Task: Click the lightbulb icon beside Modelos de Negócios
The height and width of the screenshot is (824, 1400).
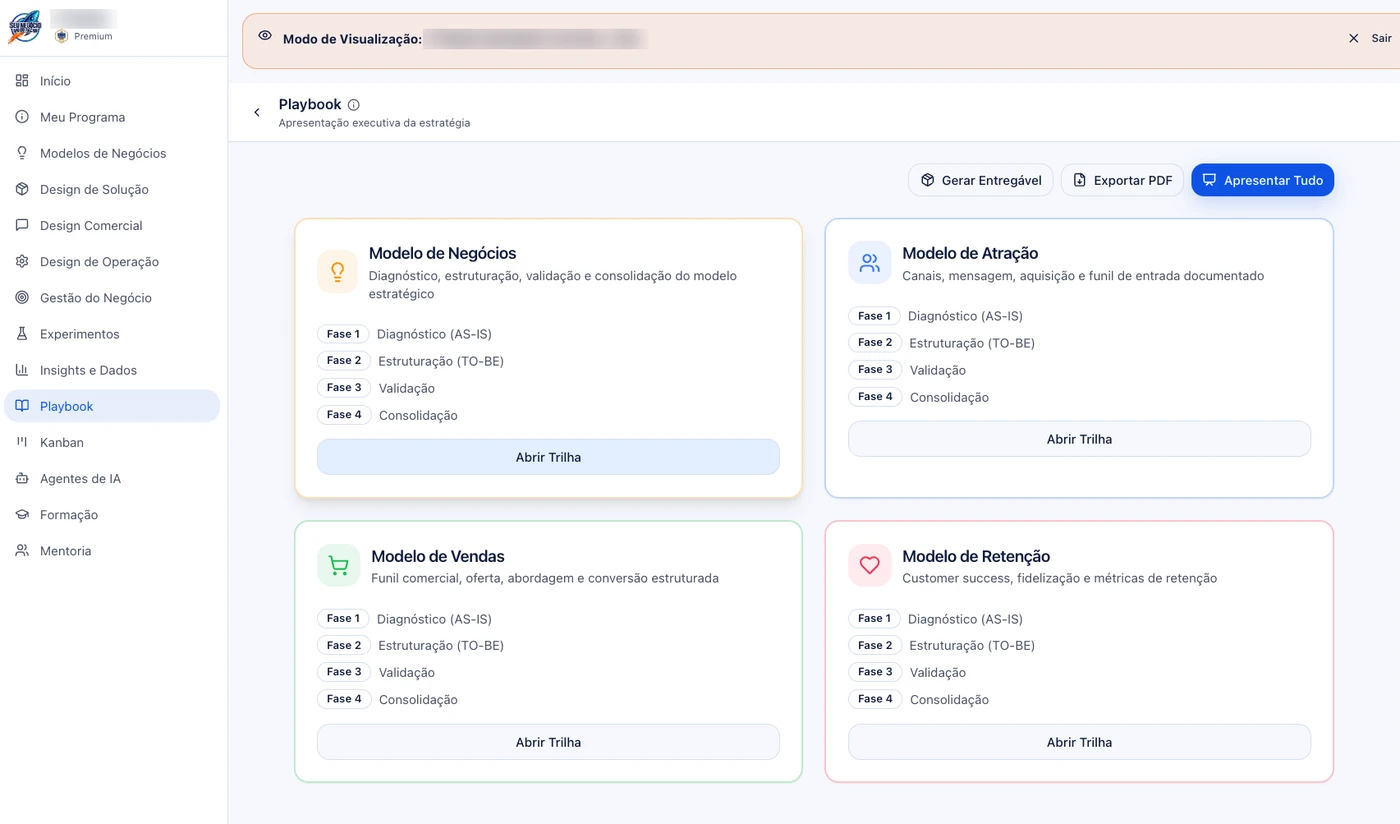Action: 22,153
